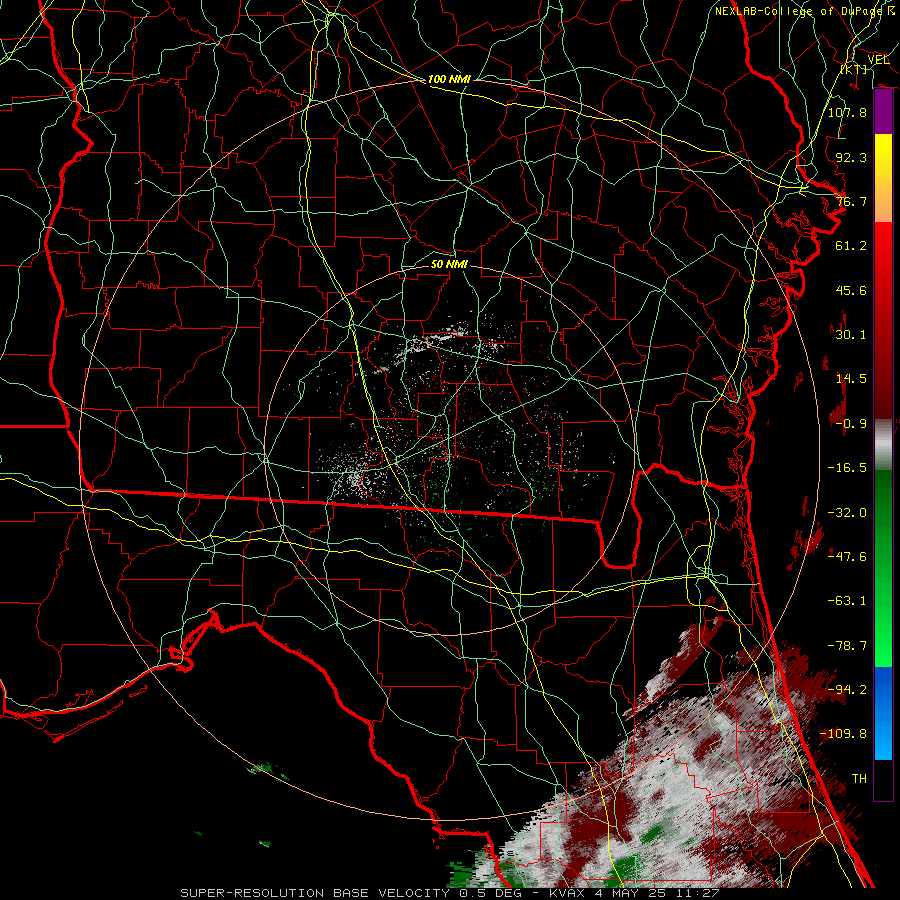Click the 100 NMI range ring label

click(449, 79)
